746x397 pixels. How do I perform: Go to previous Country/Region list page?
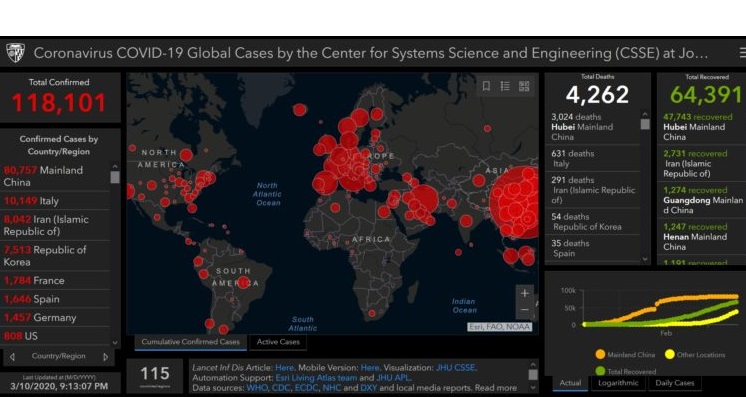pos(12,357)
